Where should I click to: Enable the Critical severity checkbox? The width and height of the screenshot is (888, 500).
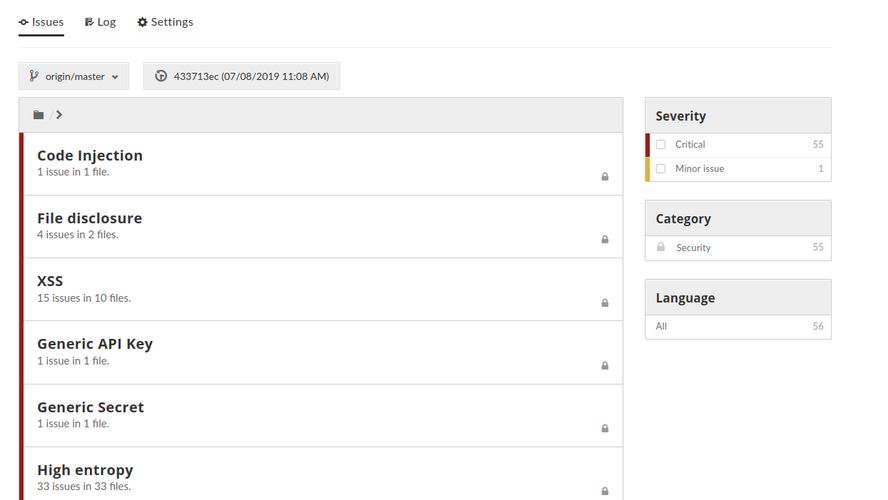click(x=660, y=145)
